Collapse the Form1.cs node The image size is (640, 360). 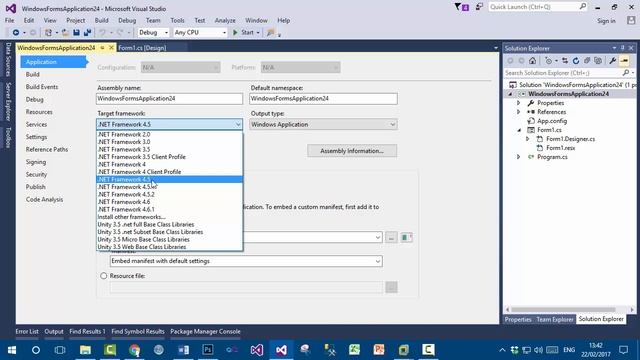(519, 130)
